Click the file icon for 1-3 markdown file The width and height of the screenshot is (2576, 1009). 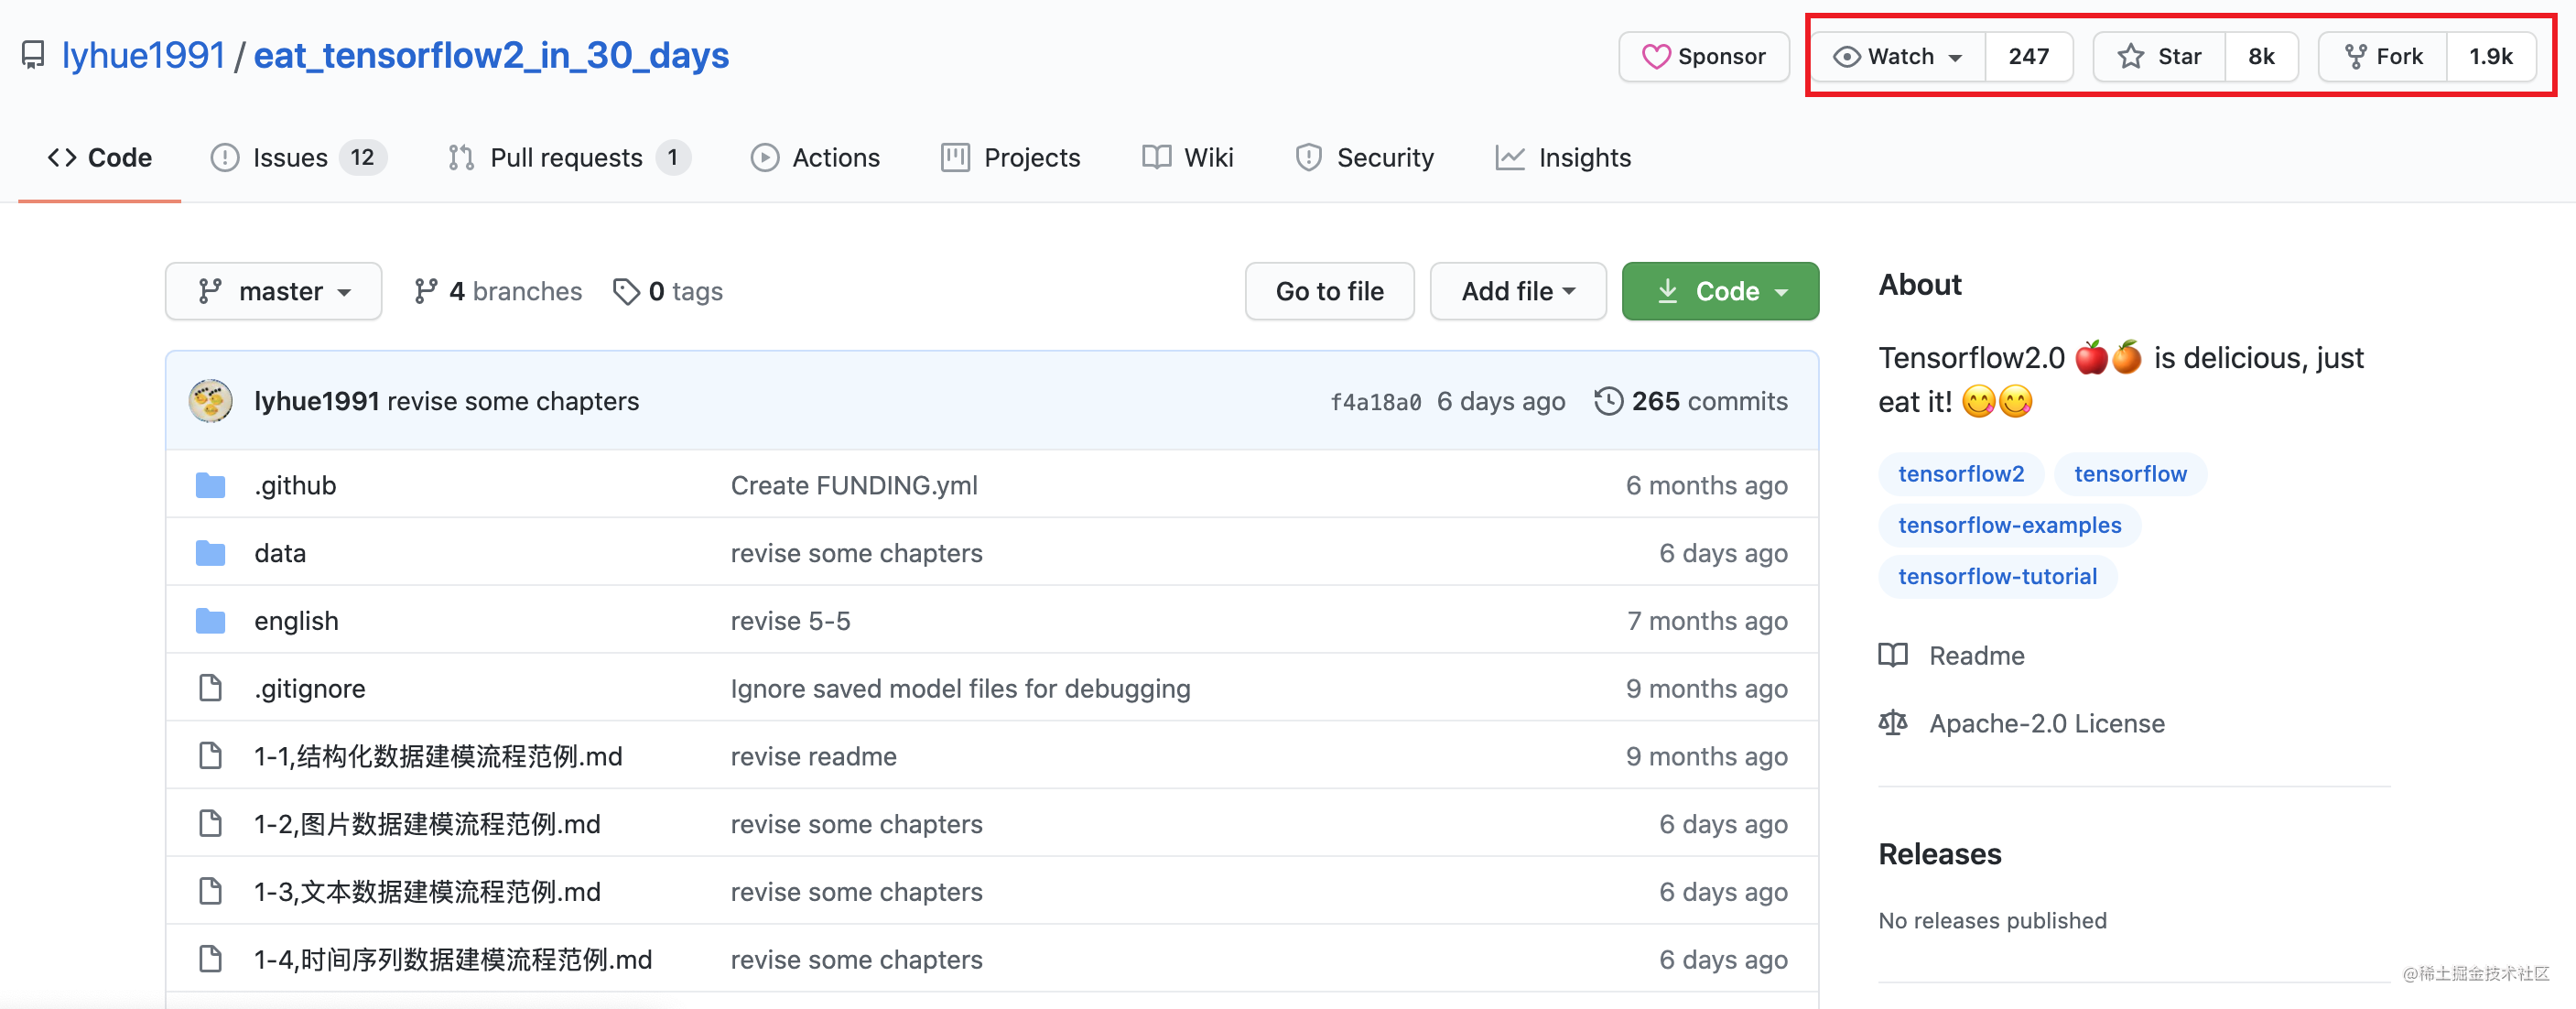[210, 891]
